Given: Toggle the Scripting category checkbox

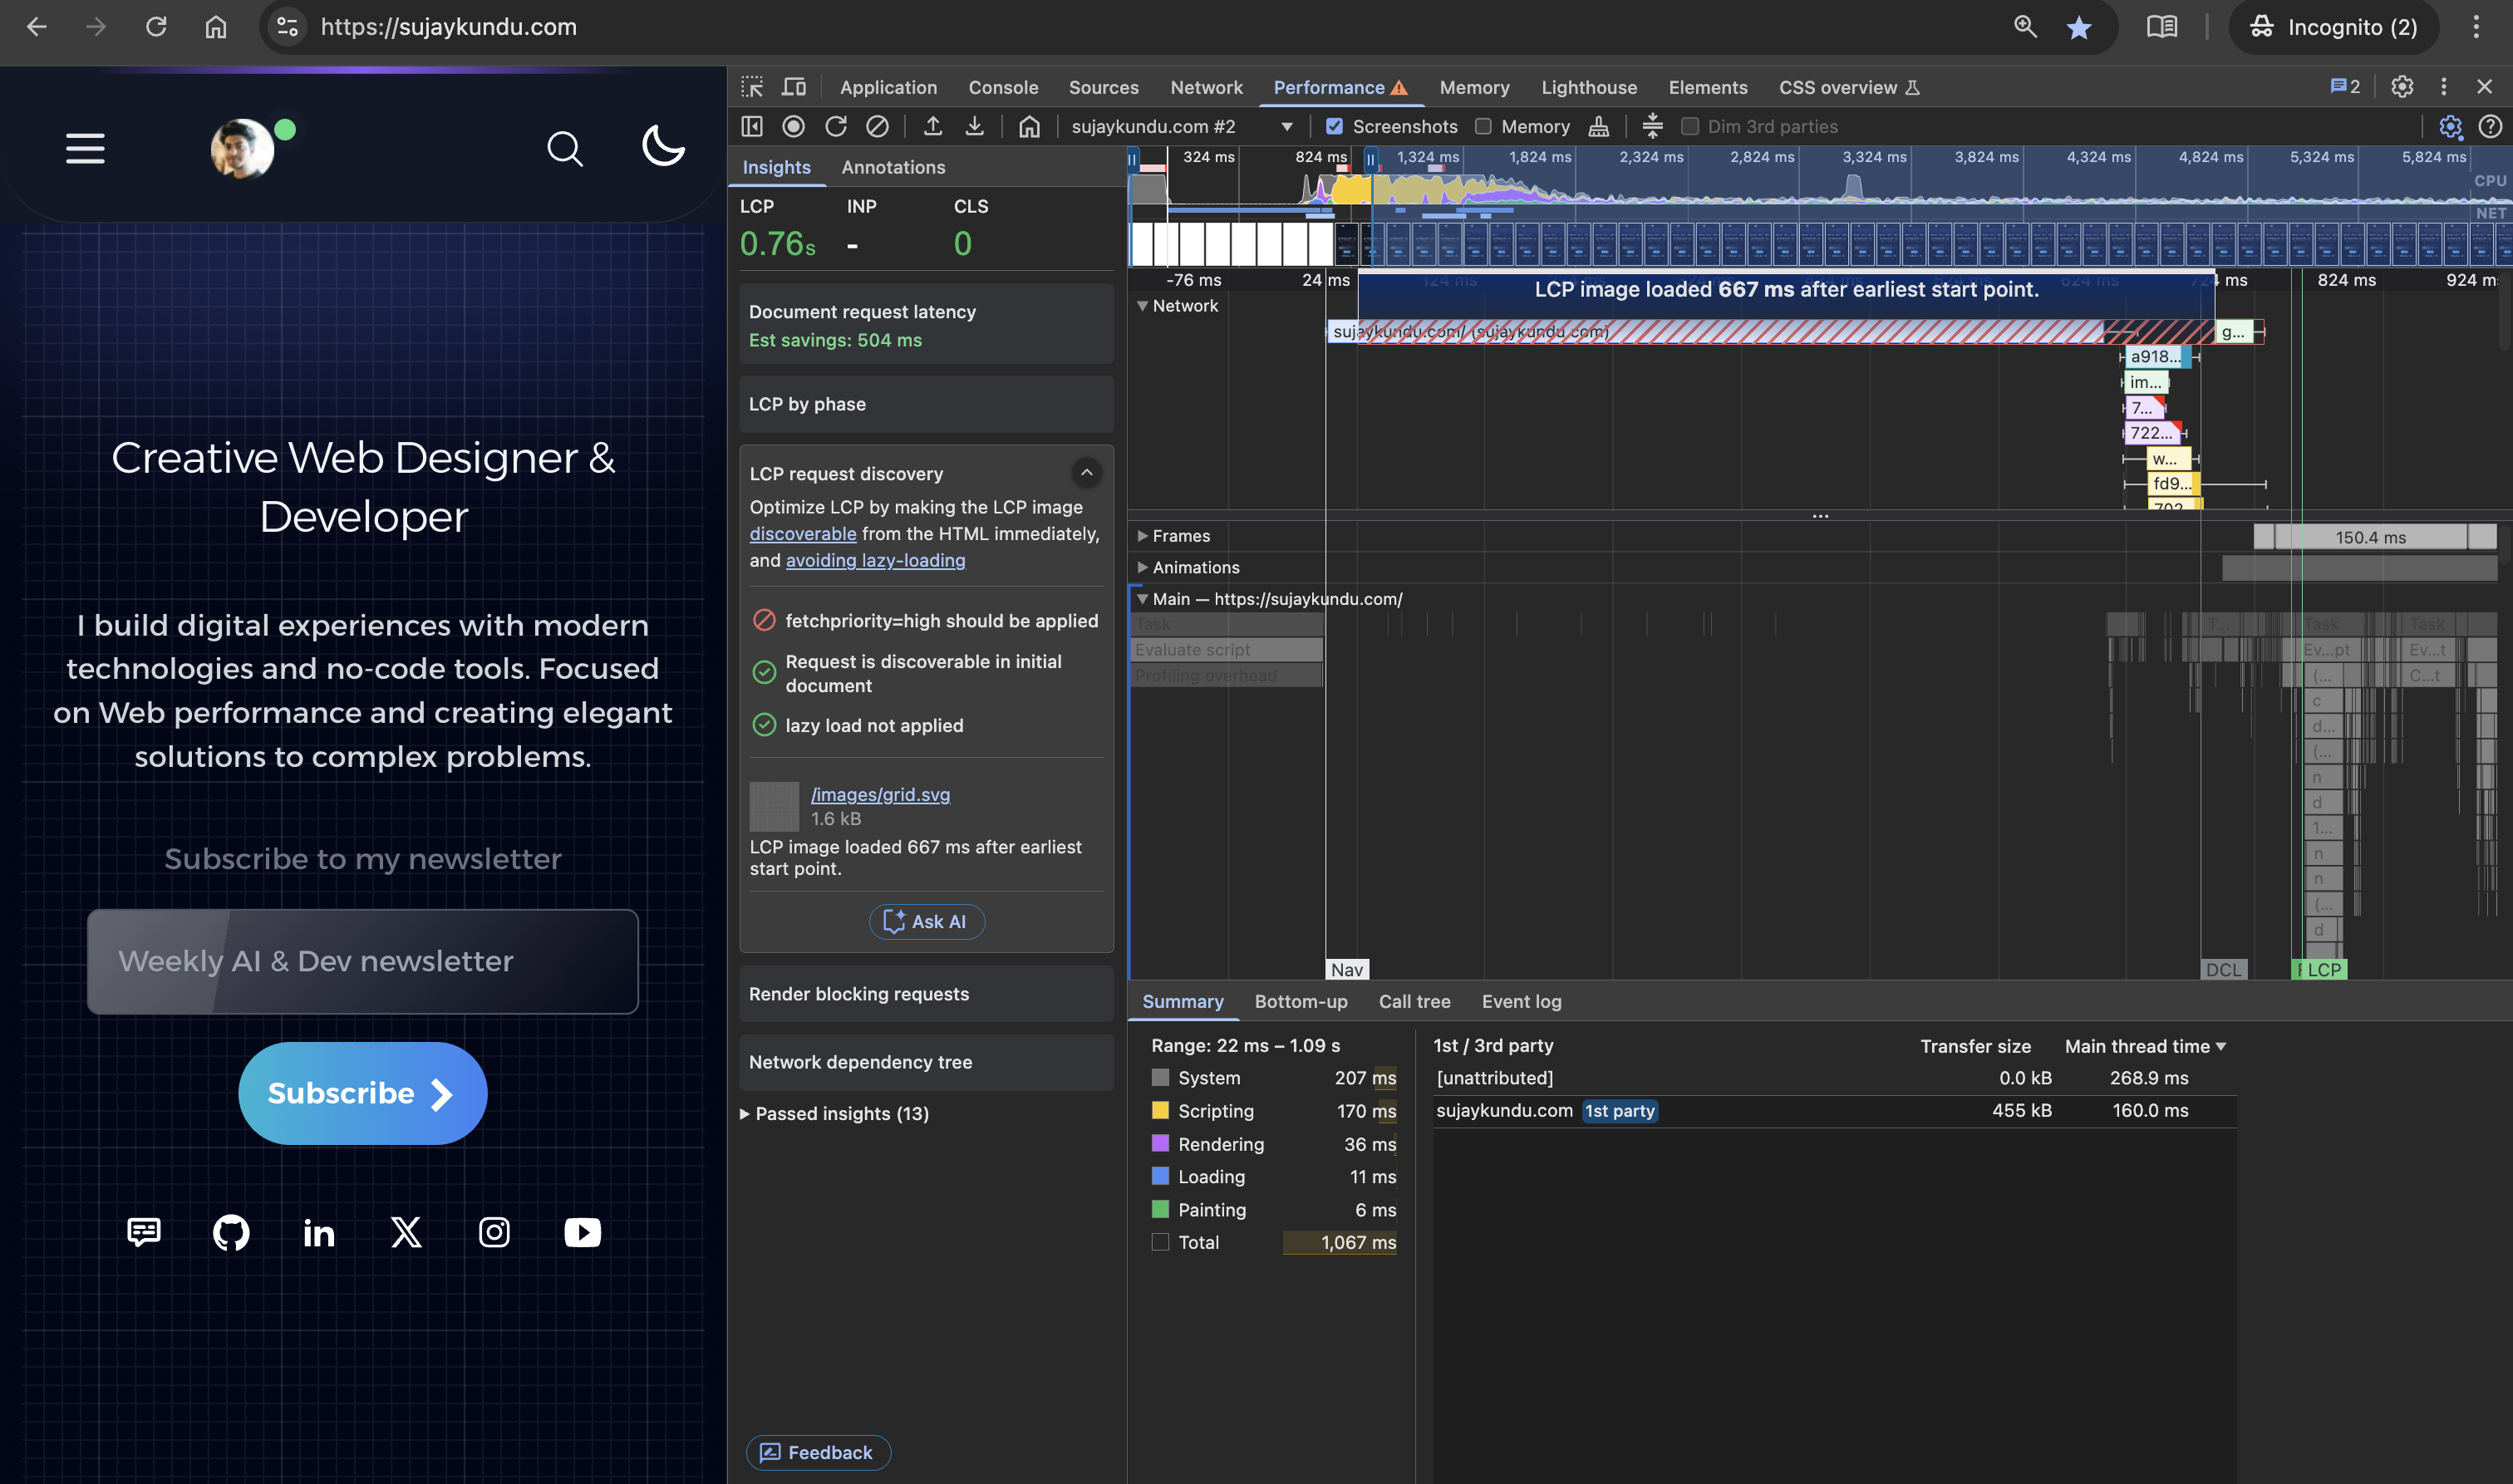Looking at the screenshot, I should pyautogui.click(x=1160, y=1111).
